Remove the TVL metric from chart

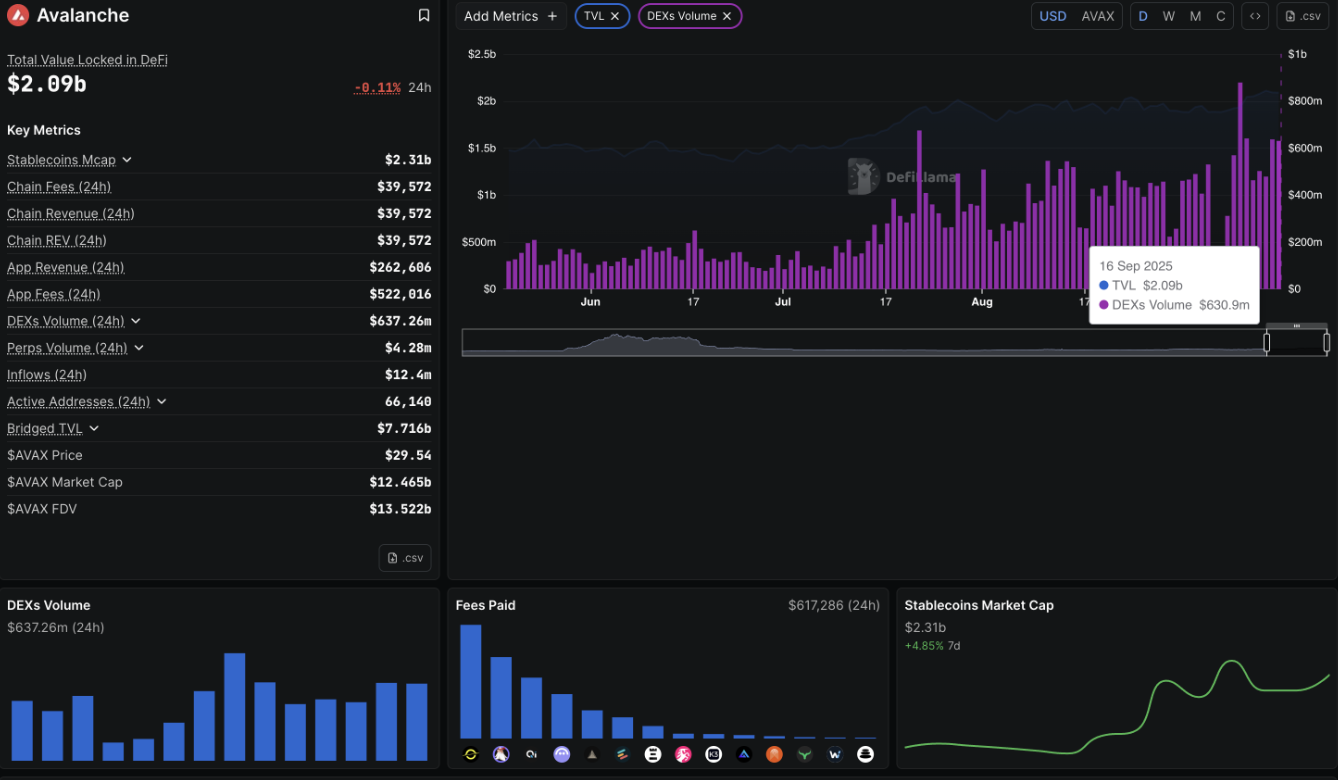(615, 16)
